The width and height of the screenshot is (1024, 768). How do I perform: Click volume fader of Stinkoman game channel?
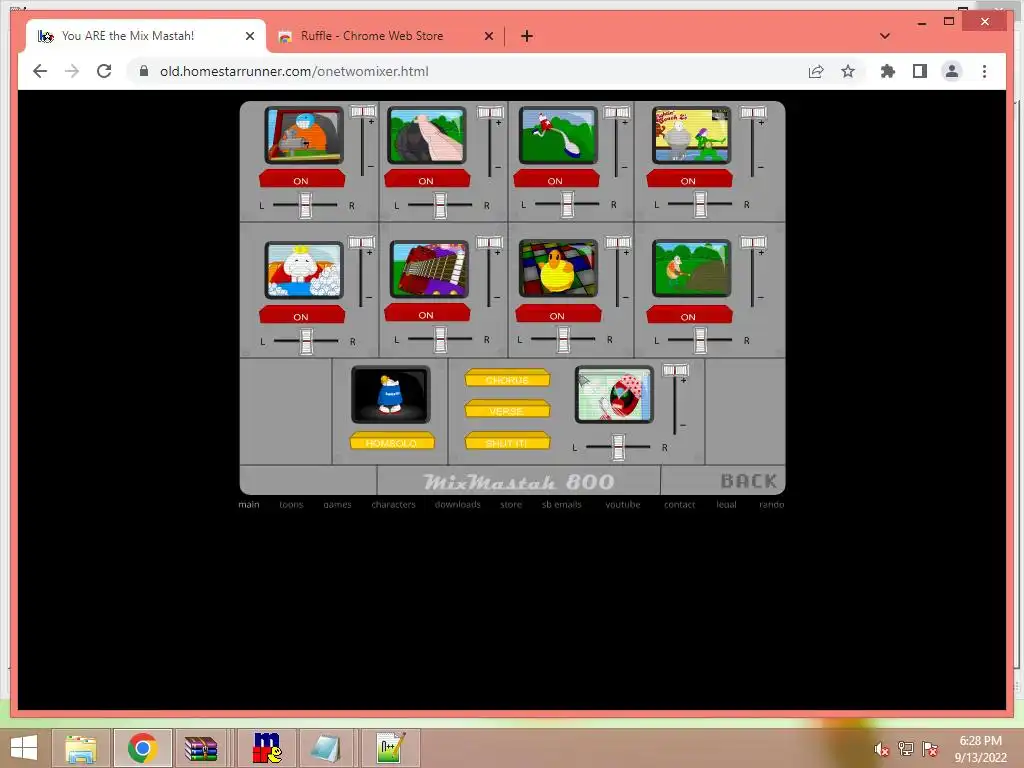coord(752,112)
